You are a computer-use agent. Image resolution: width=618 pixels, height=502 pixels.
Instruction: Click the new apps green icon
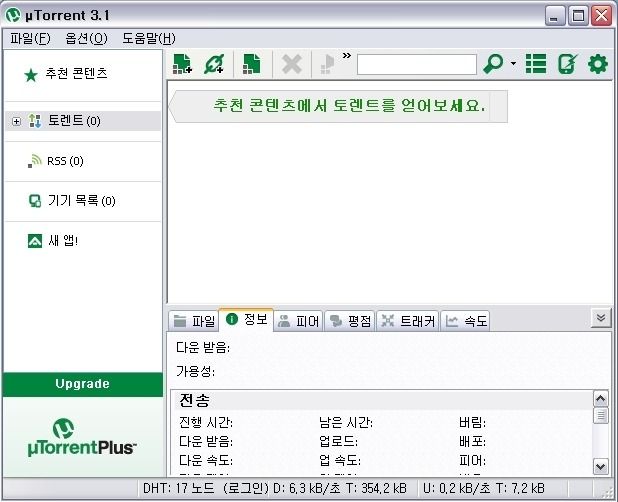tap(35, 241)
